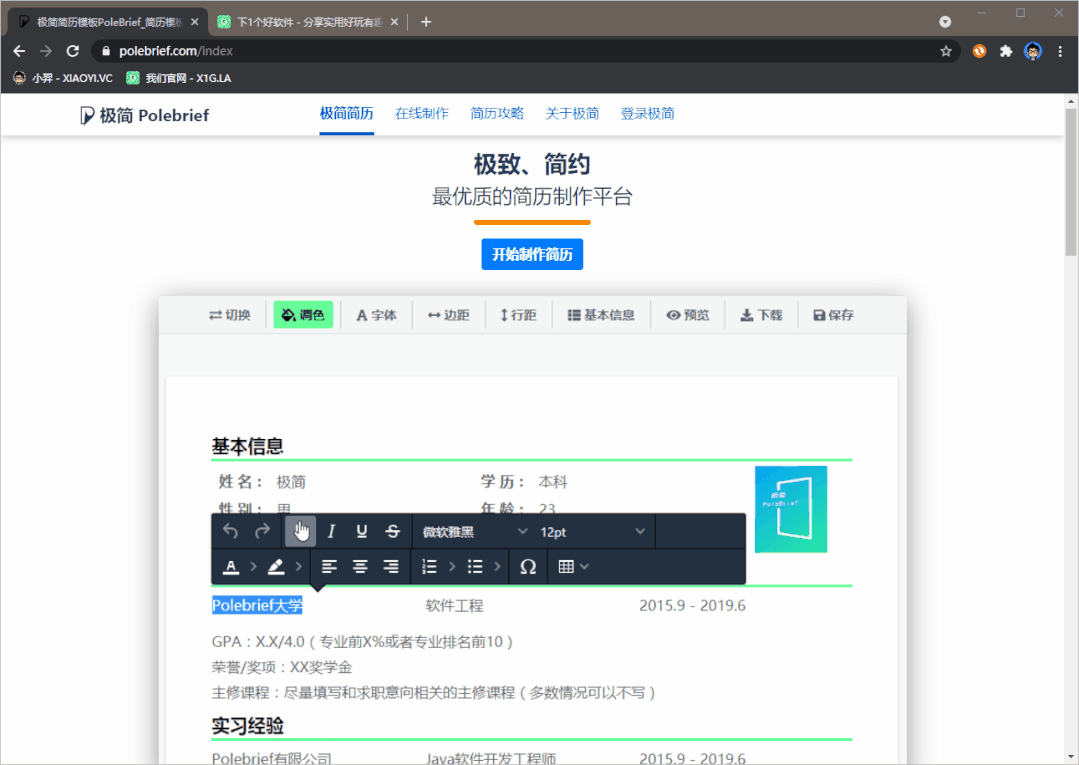Click the highlighted Polebrief大学 text

pos(257,605)
